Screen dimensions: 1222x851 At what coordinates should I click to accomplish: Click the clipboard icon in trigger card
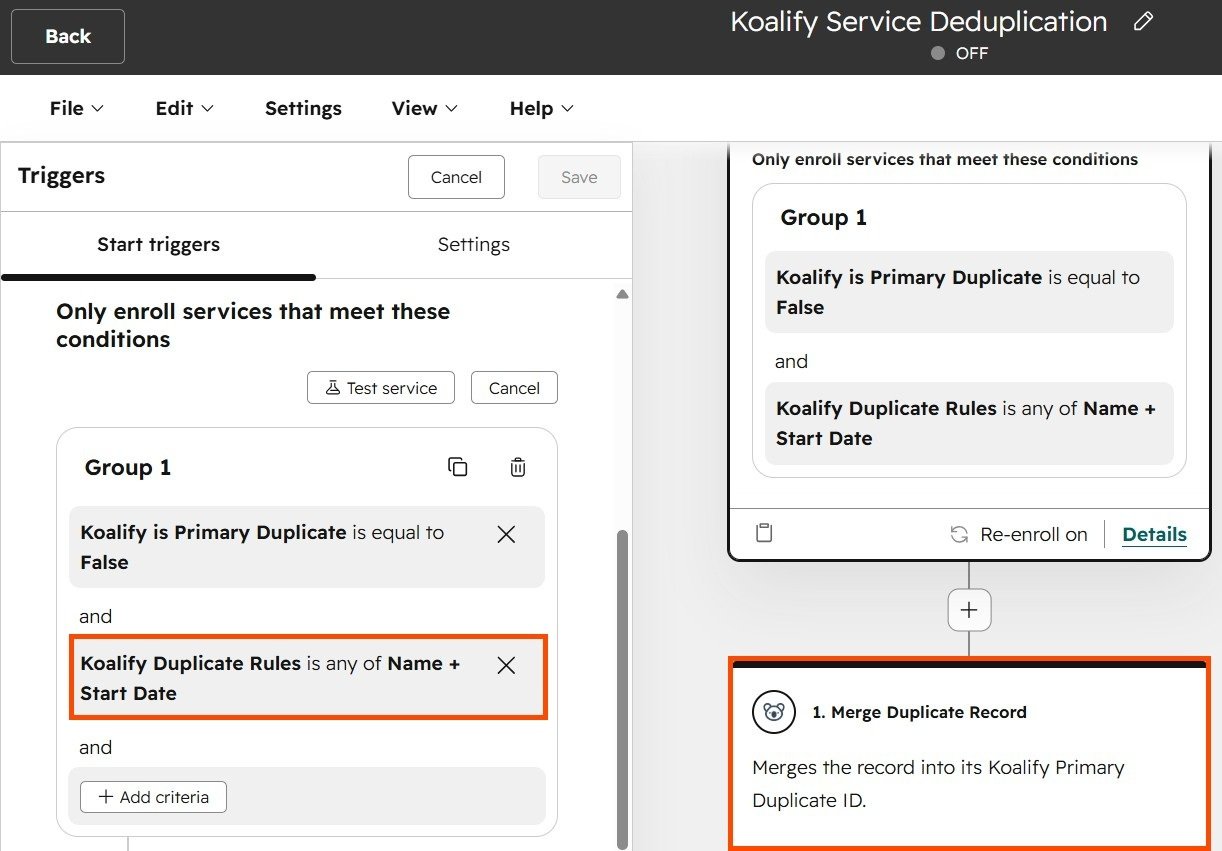[764, 533]
